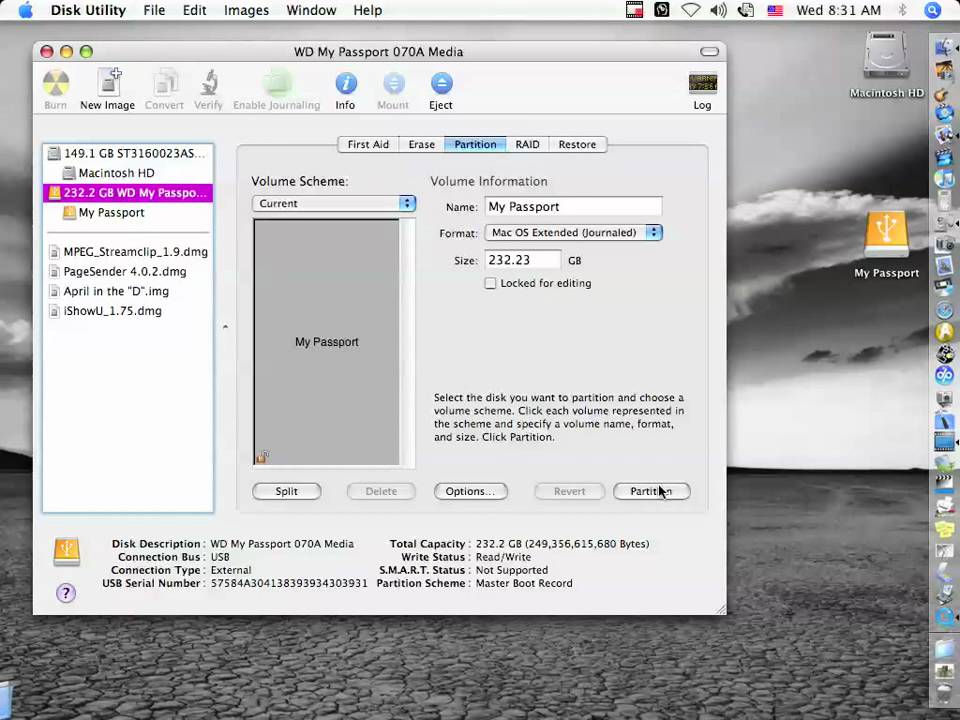The height and width of the screenshot is (720, 960).
Task: Select Macintosh HD volume in sidebar
Action: (128, 173)
